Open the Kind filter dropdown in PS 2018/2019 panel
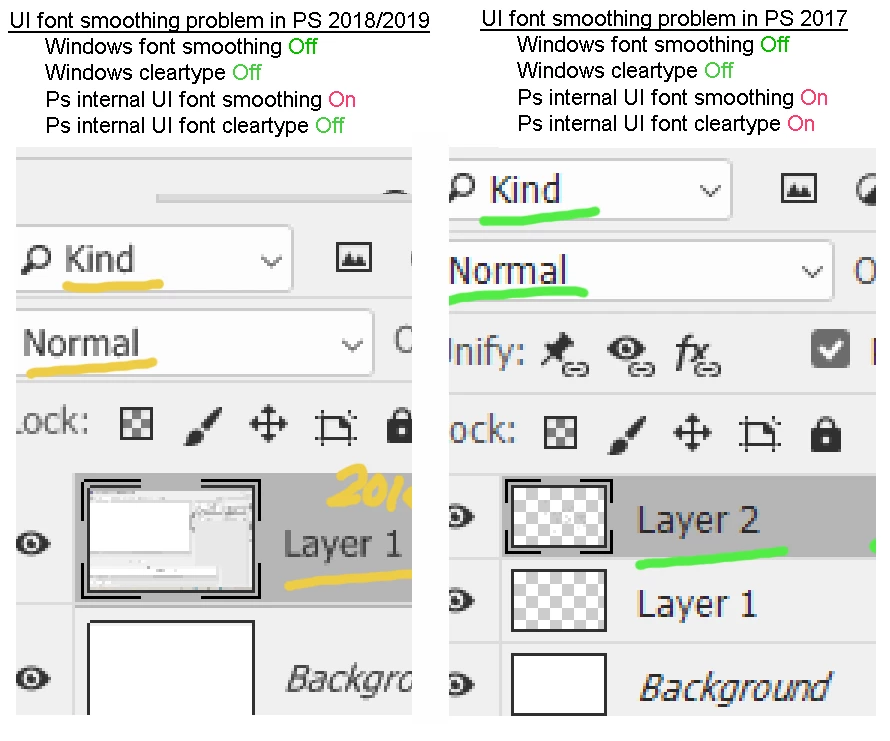 (x=154, y=259)
